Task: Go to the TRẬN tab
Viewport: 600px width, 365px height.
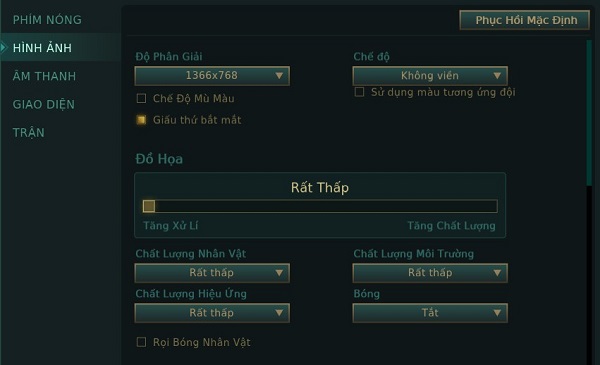Action: [x=29, y=133]
